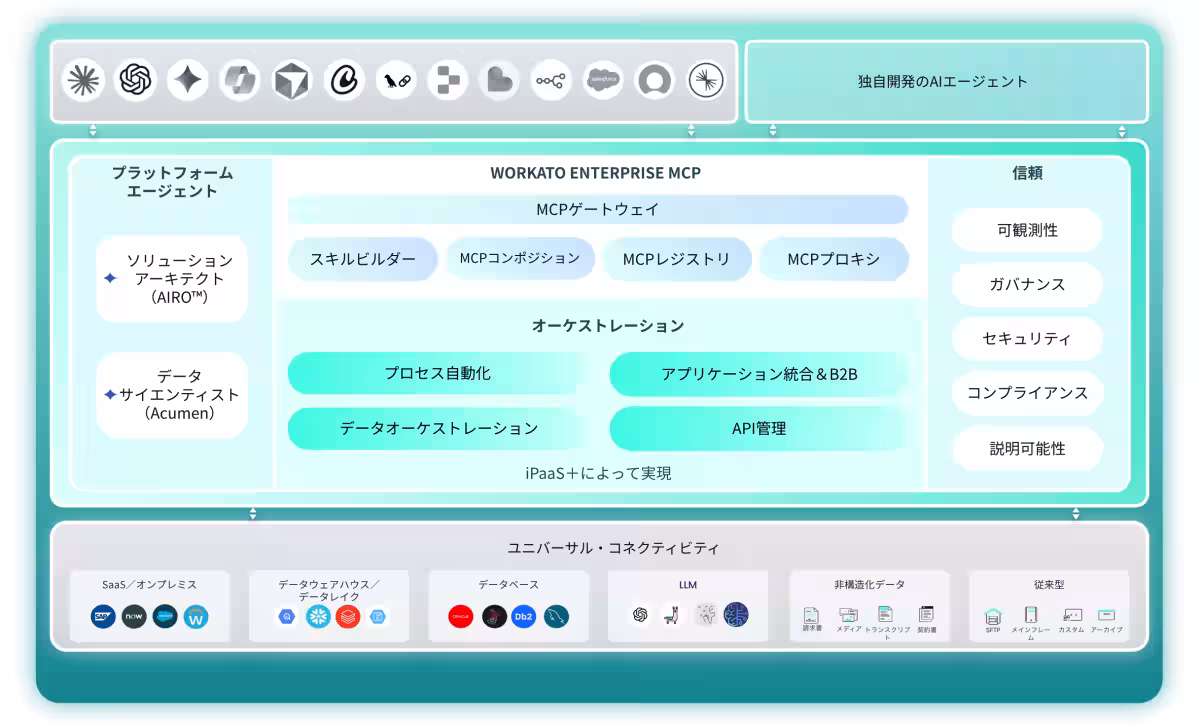Image resolution: width=1200 pixels, height=724 pixels.
Task: Click the WORKATO ENTERPRISE MCP heading
Action: tap(596, 172)
